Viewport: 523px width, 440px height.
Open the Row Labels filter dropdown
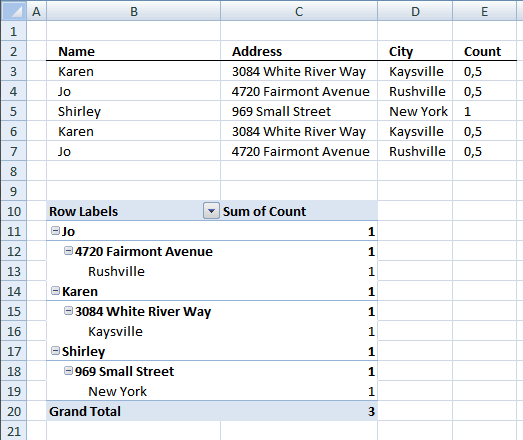click(211, 211)
